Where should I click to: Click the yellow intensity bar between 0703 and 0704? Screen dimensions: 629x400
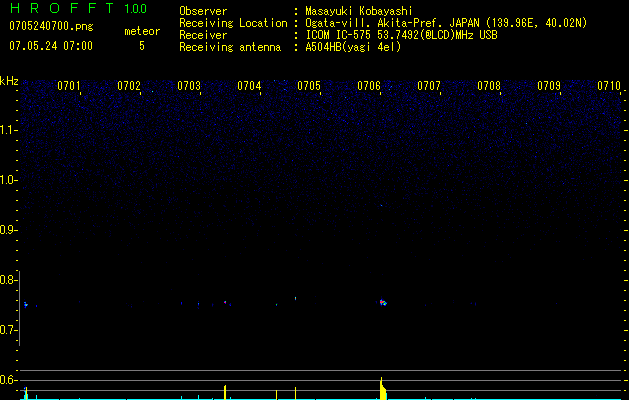[x=225, y=392]
